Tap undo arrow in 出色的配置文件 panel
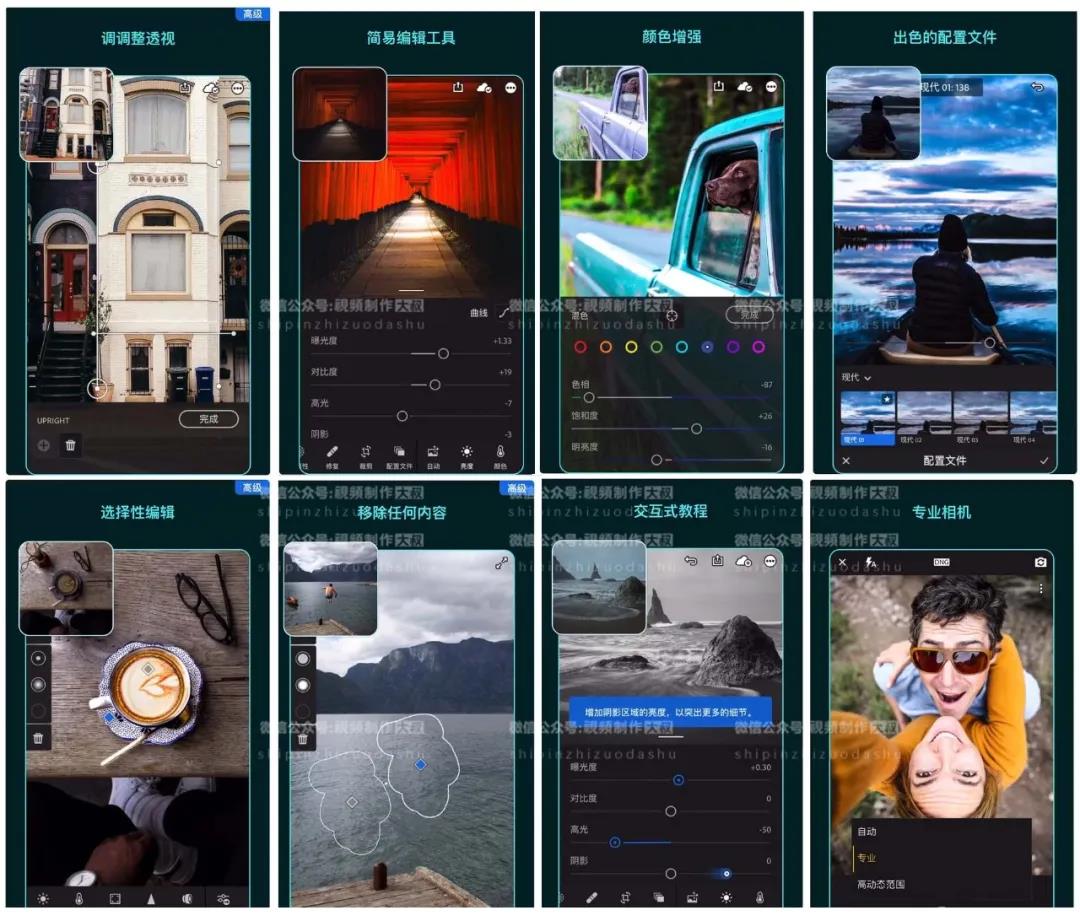 click(1037, 87)
